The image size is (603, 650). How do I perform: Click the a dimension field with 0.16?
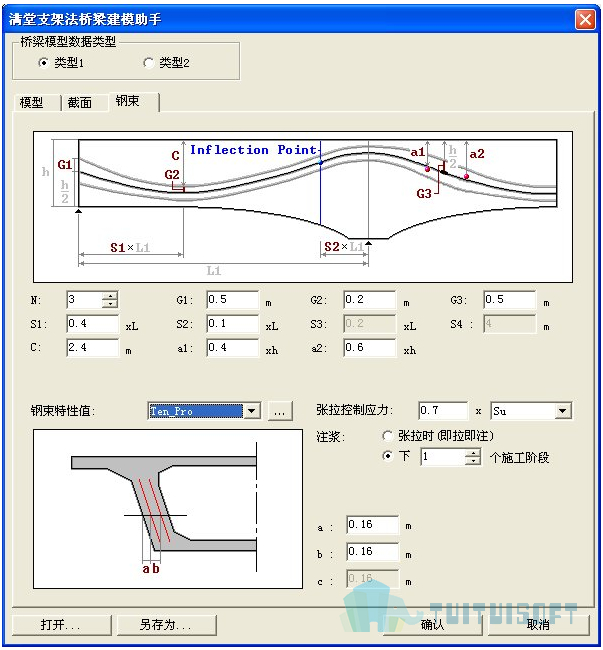coord(373,525)
